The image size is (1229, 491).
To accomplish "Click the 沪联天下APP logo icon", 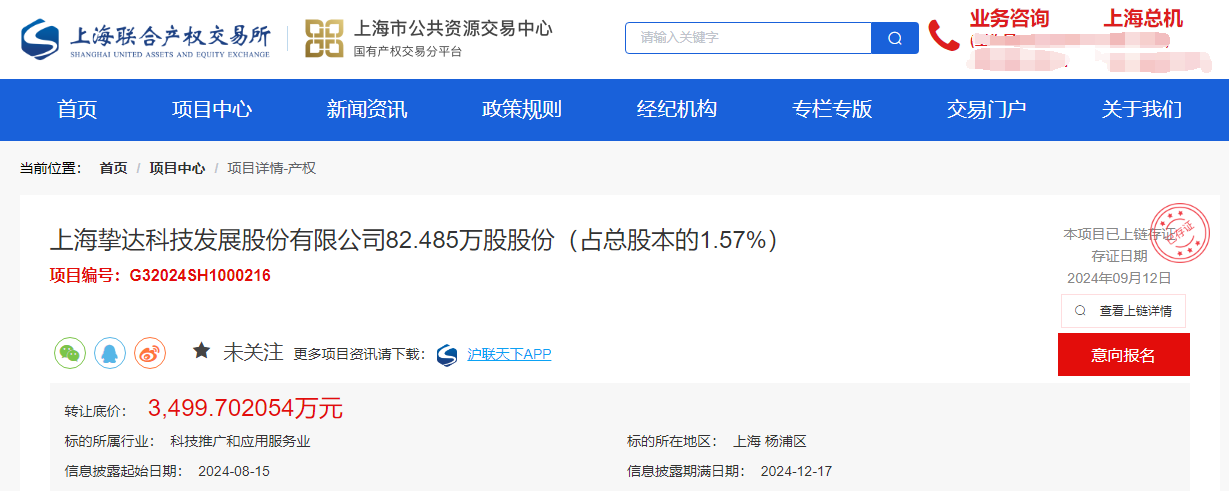I will [x=447, y=355].
